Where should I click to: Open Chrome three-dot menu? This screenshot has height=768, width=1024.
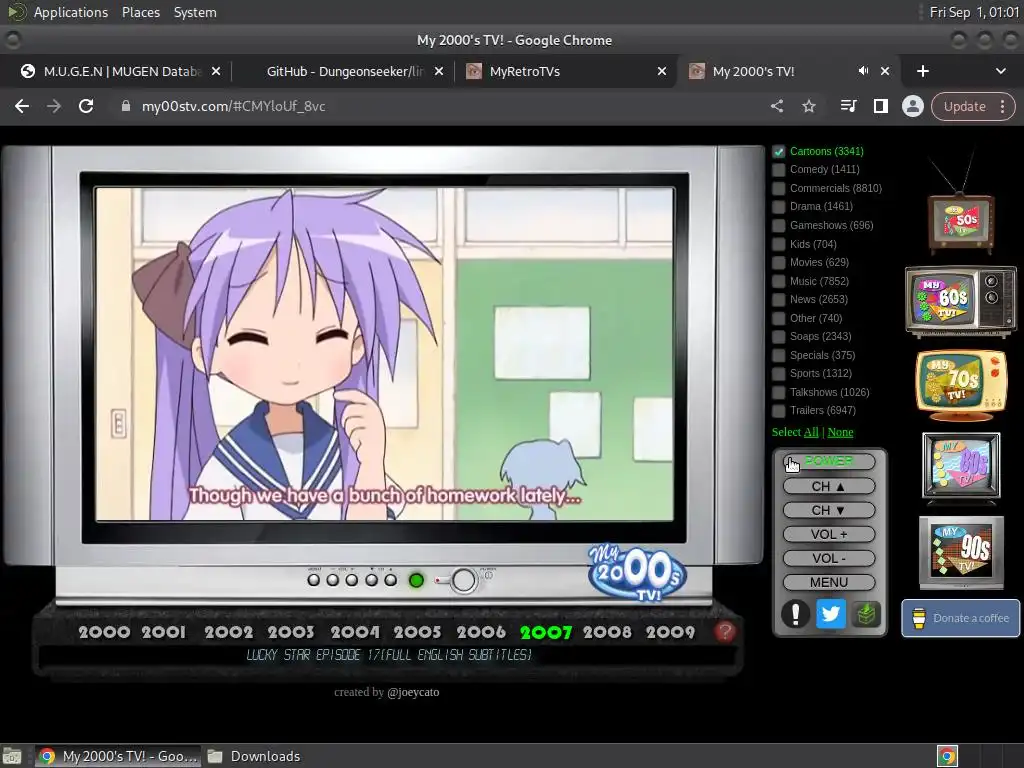[1002, 106]
